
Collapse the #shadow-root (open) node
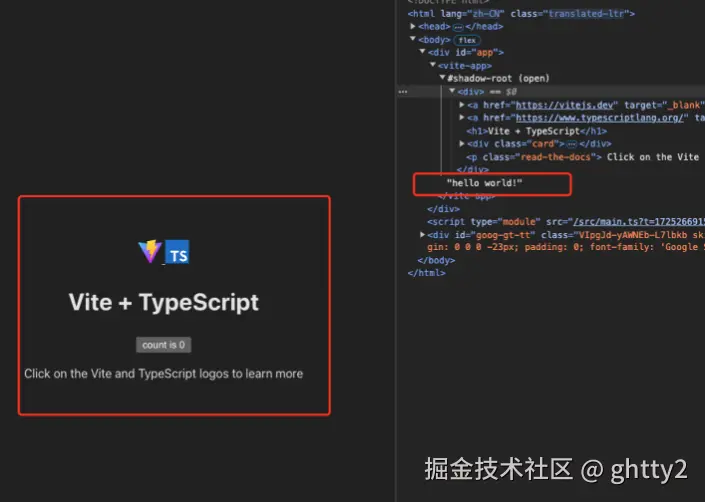[x=442, y=78]
